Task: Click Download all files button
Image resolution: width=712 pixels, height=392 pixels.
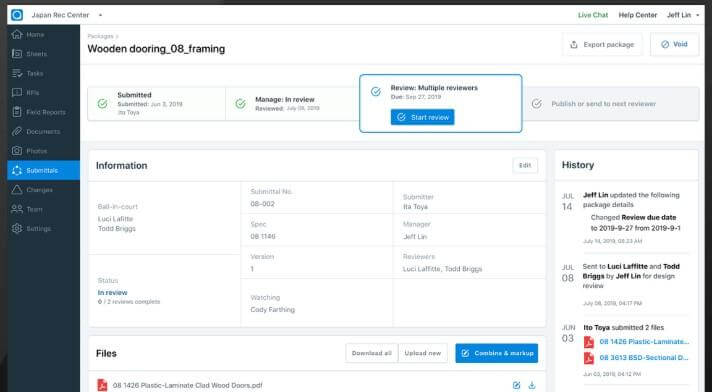Action: pos(371,353)
